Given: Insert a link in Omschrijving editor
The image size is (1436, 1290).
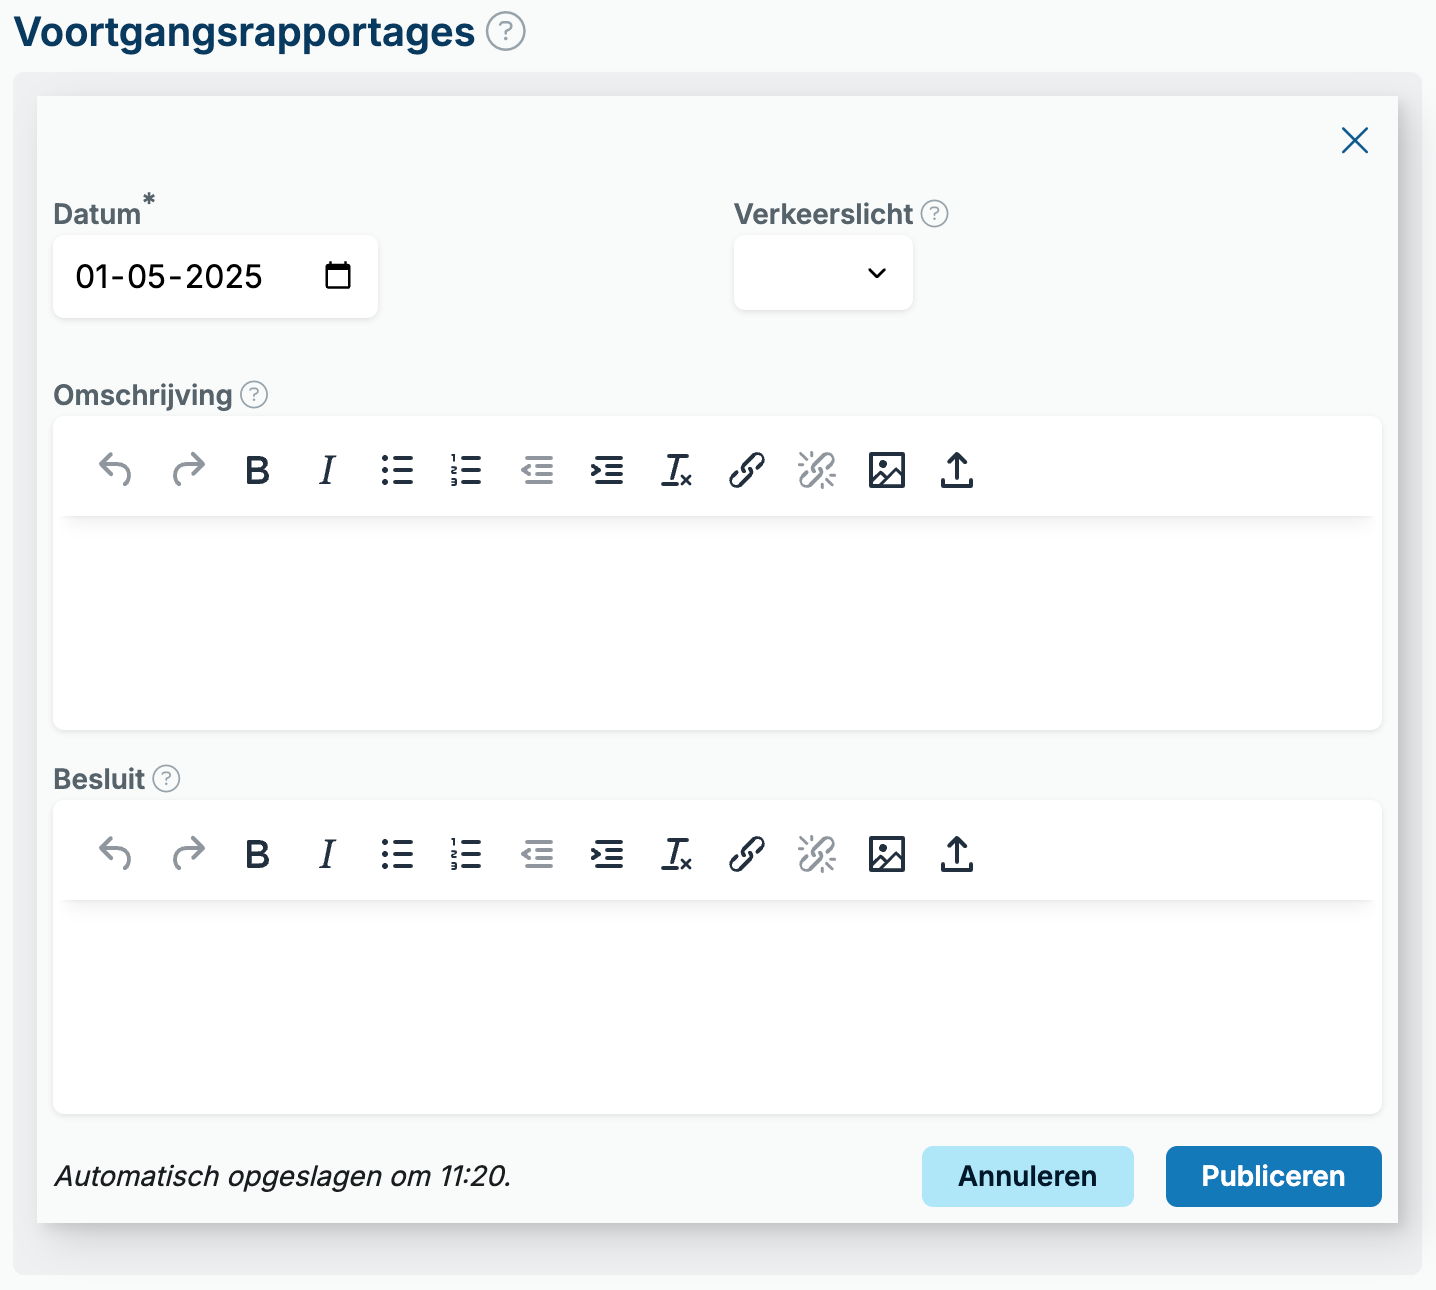Looking at the screenshot, I should (x=747, y=469).
